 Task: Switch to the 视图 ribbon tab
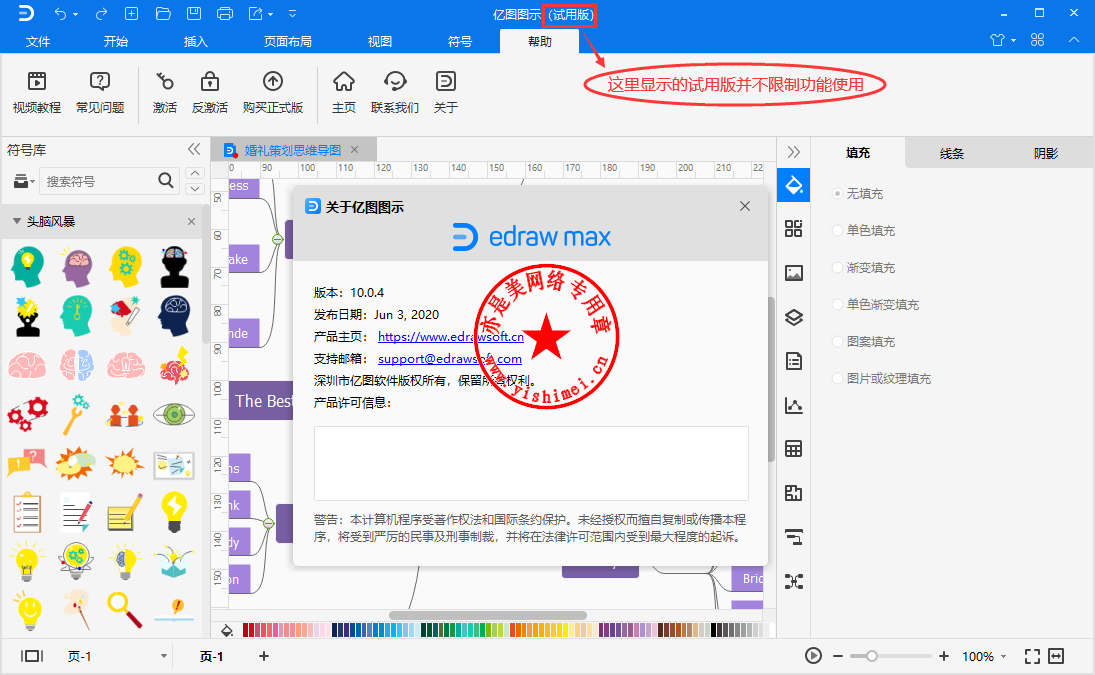tap(380, 41)
